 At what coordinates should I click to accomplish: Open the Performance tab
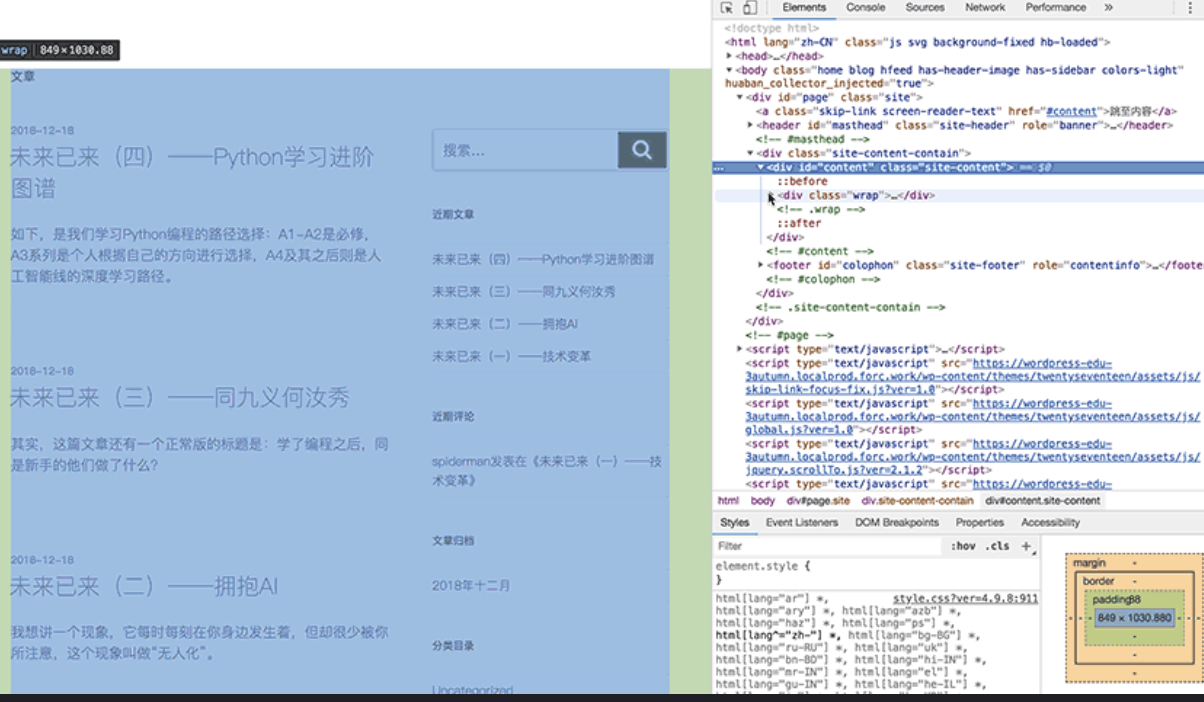[1055, 7]
